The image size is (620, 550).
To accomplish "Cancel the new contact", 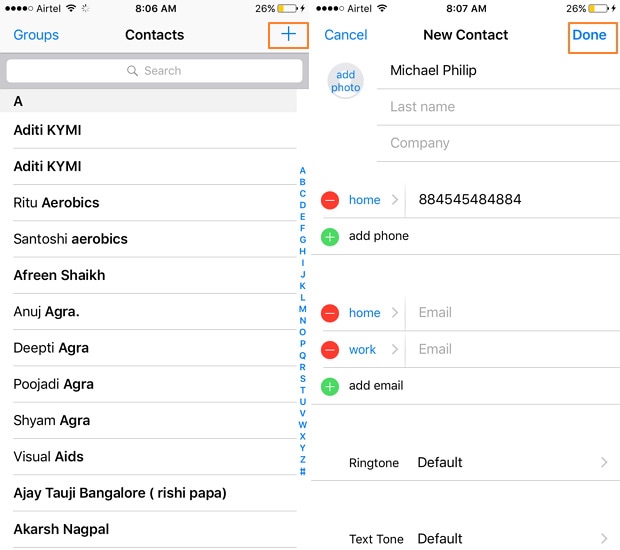I will 346,35.
